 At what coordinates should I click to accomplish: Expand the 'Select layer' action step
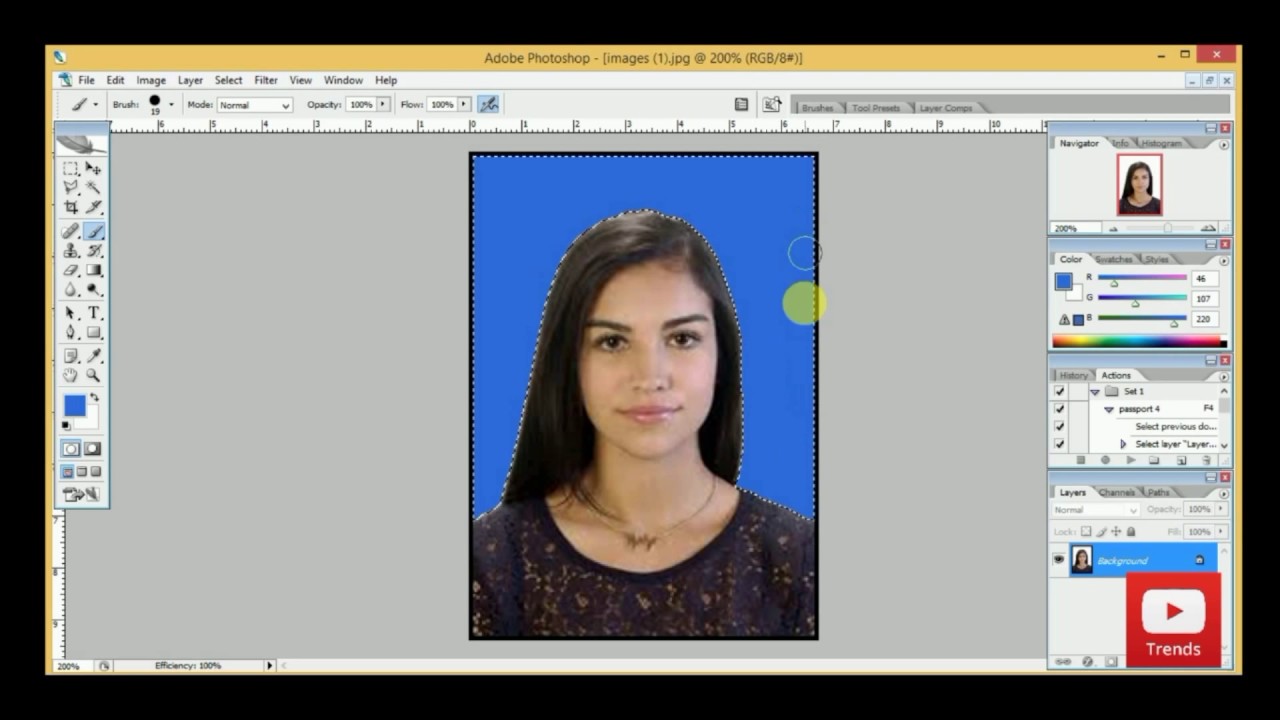tap(1123, 444)
